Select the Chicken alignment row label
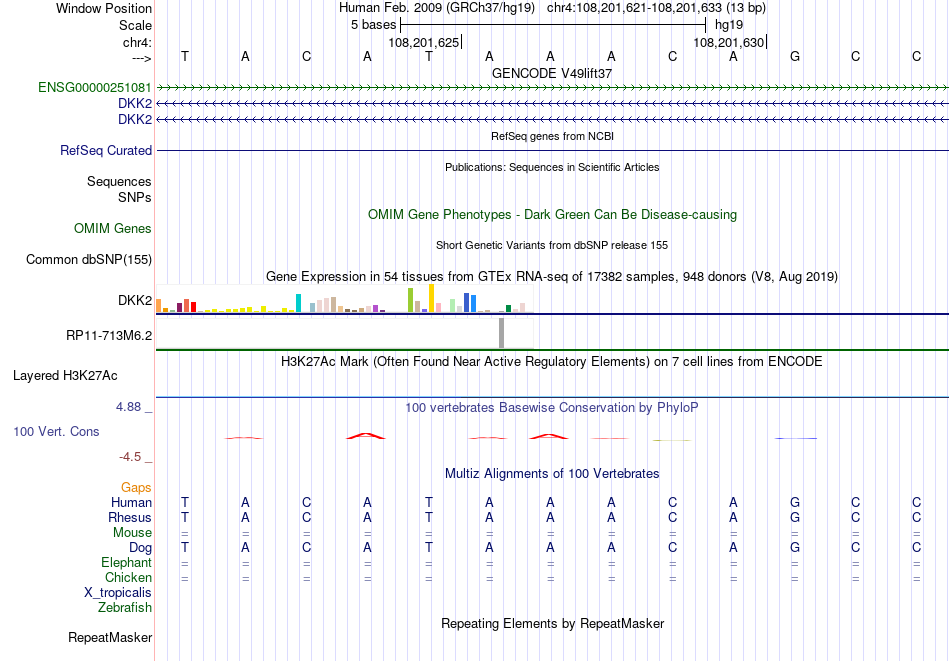950x661 pixels. [x=128, y=577]
